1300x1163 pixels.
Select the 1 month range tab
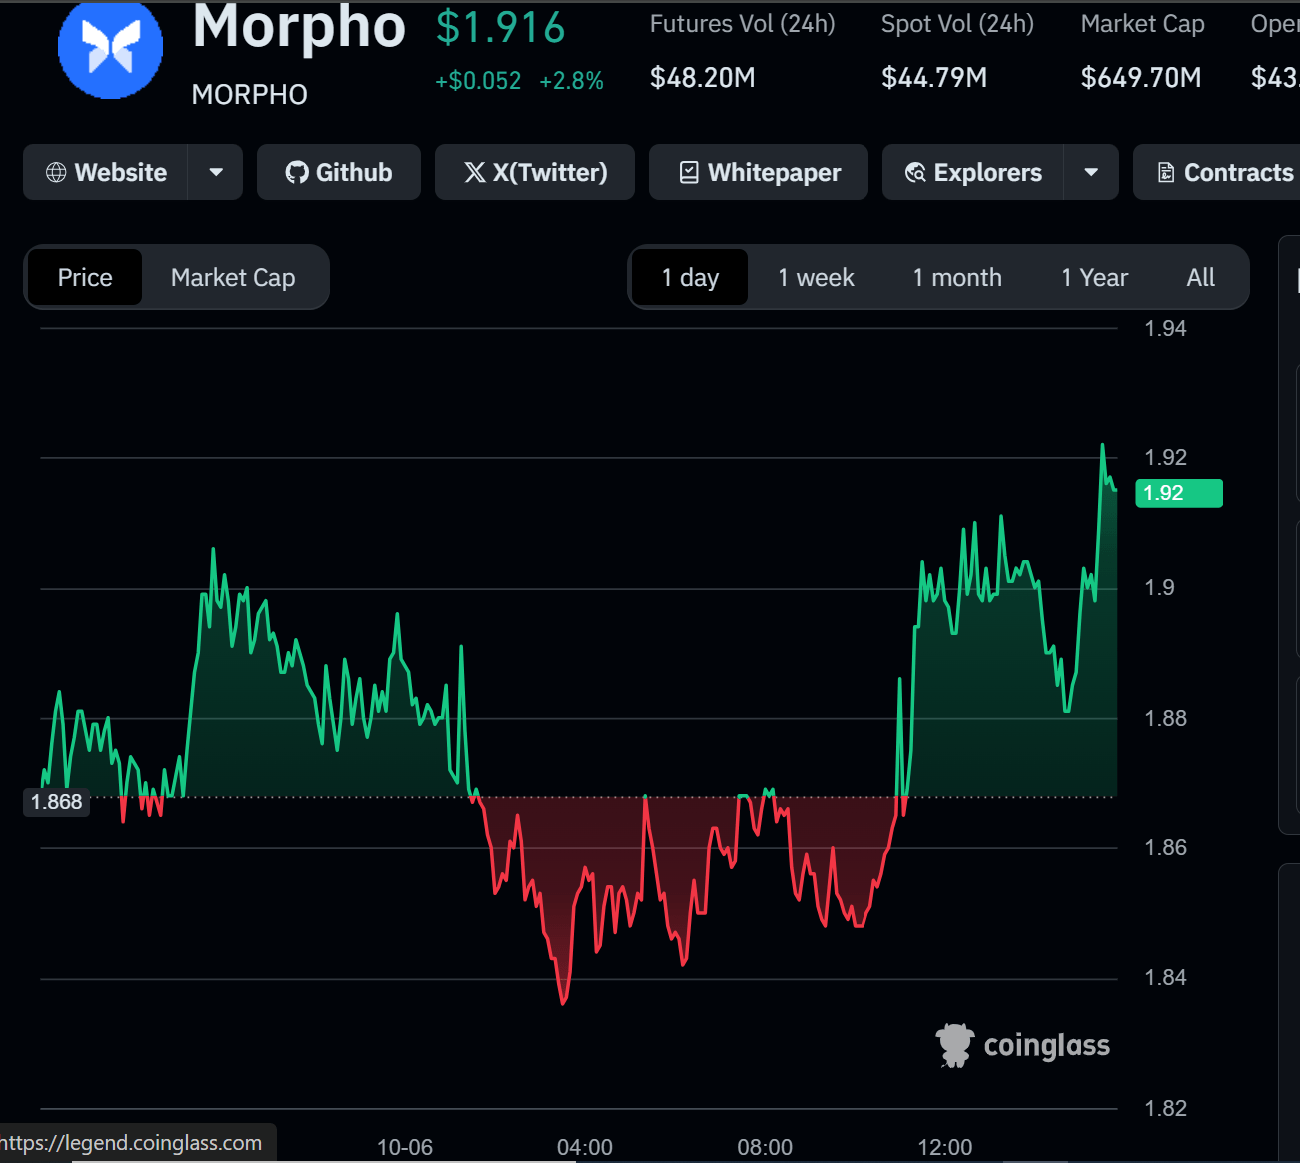pyautogui.click(x=956, y=277)
